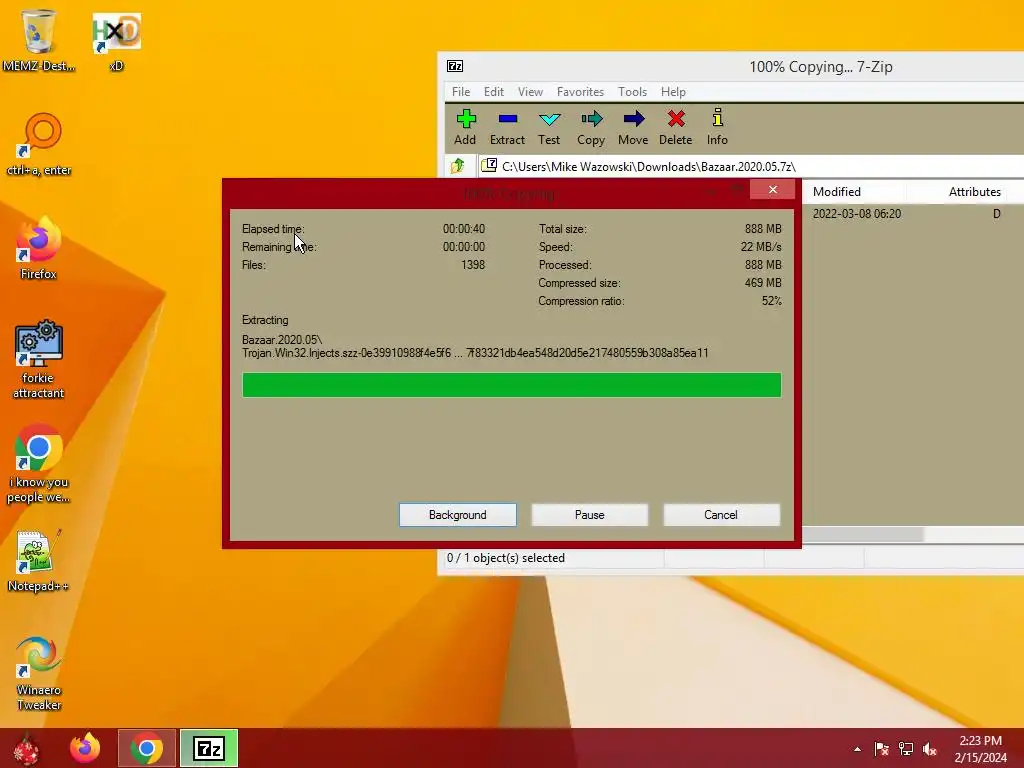The image size is (1024, 768).
Task: Select the 'ctrl+a, enter' desktop shortcut
Action: point(39,144)
